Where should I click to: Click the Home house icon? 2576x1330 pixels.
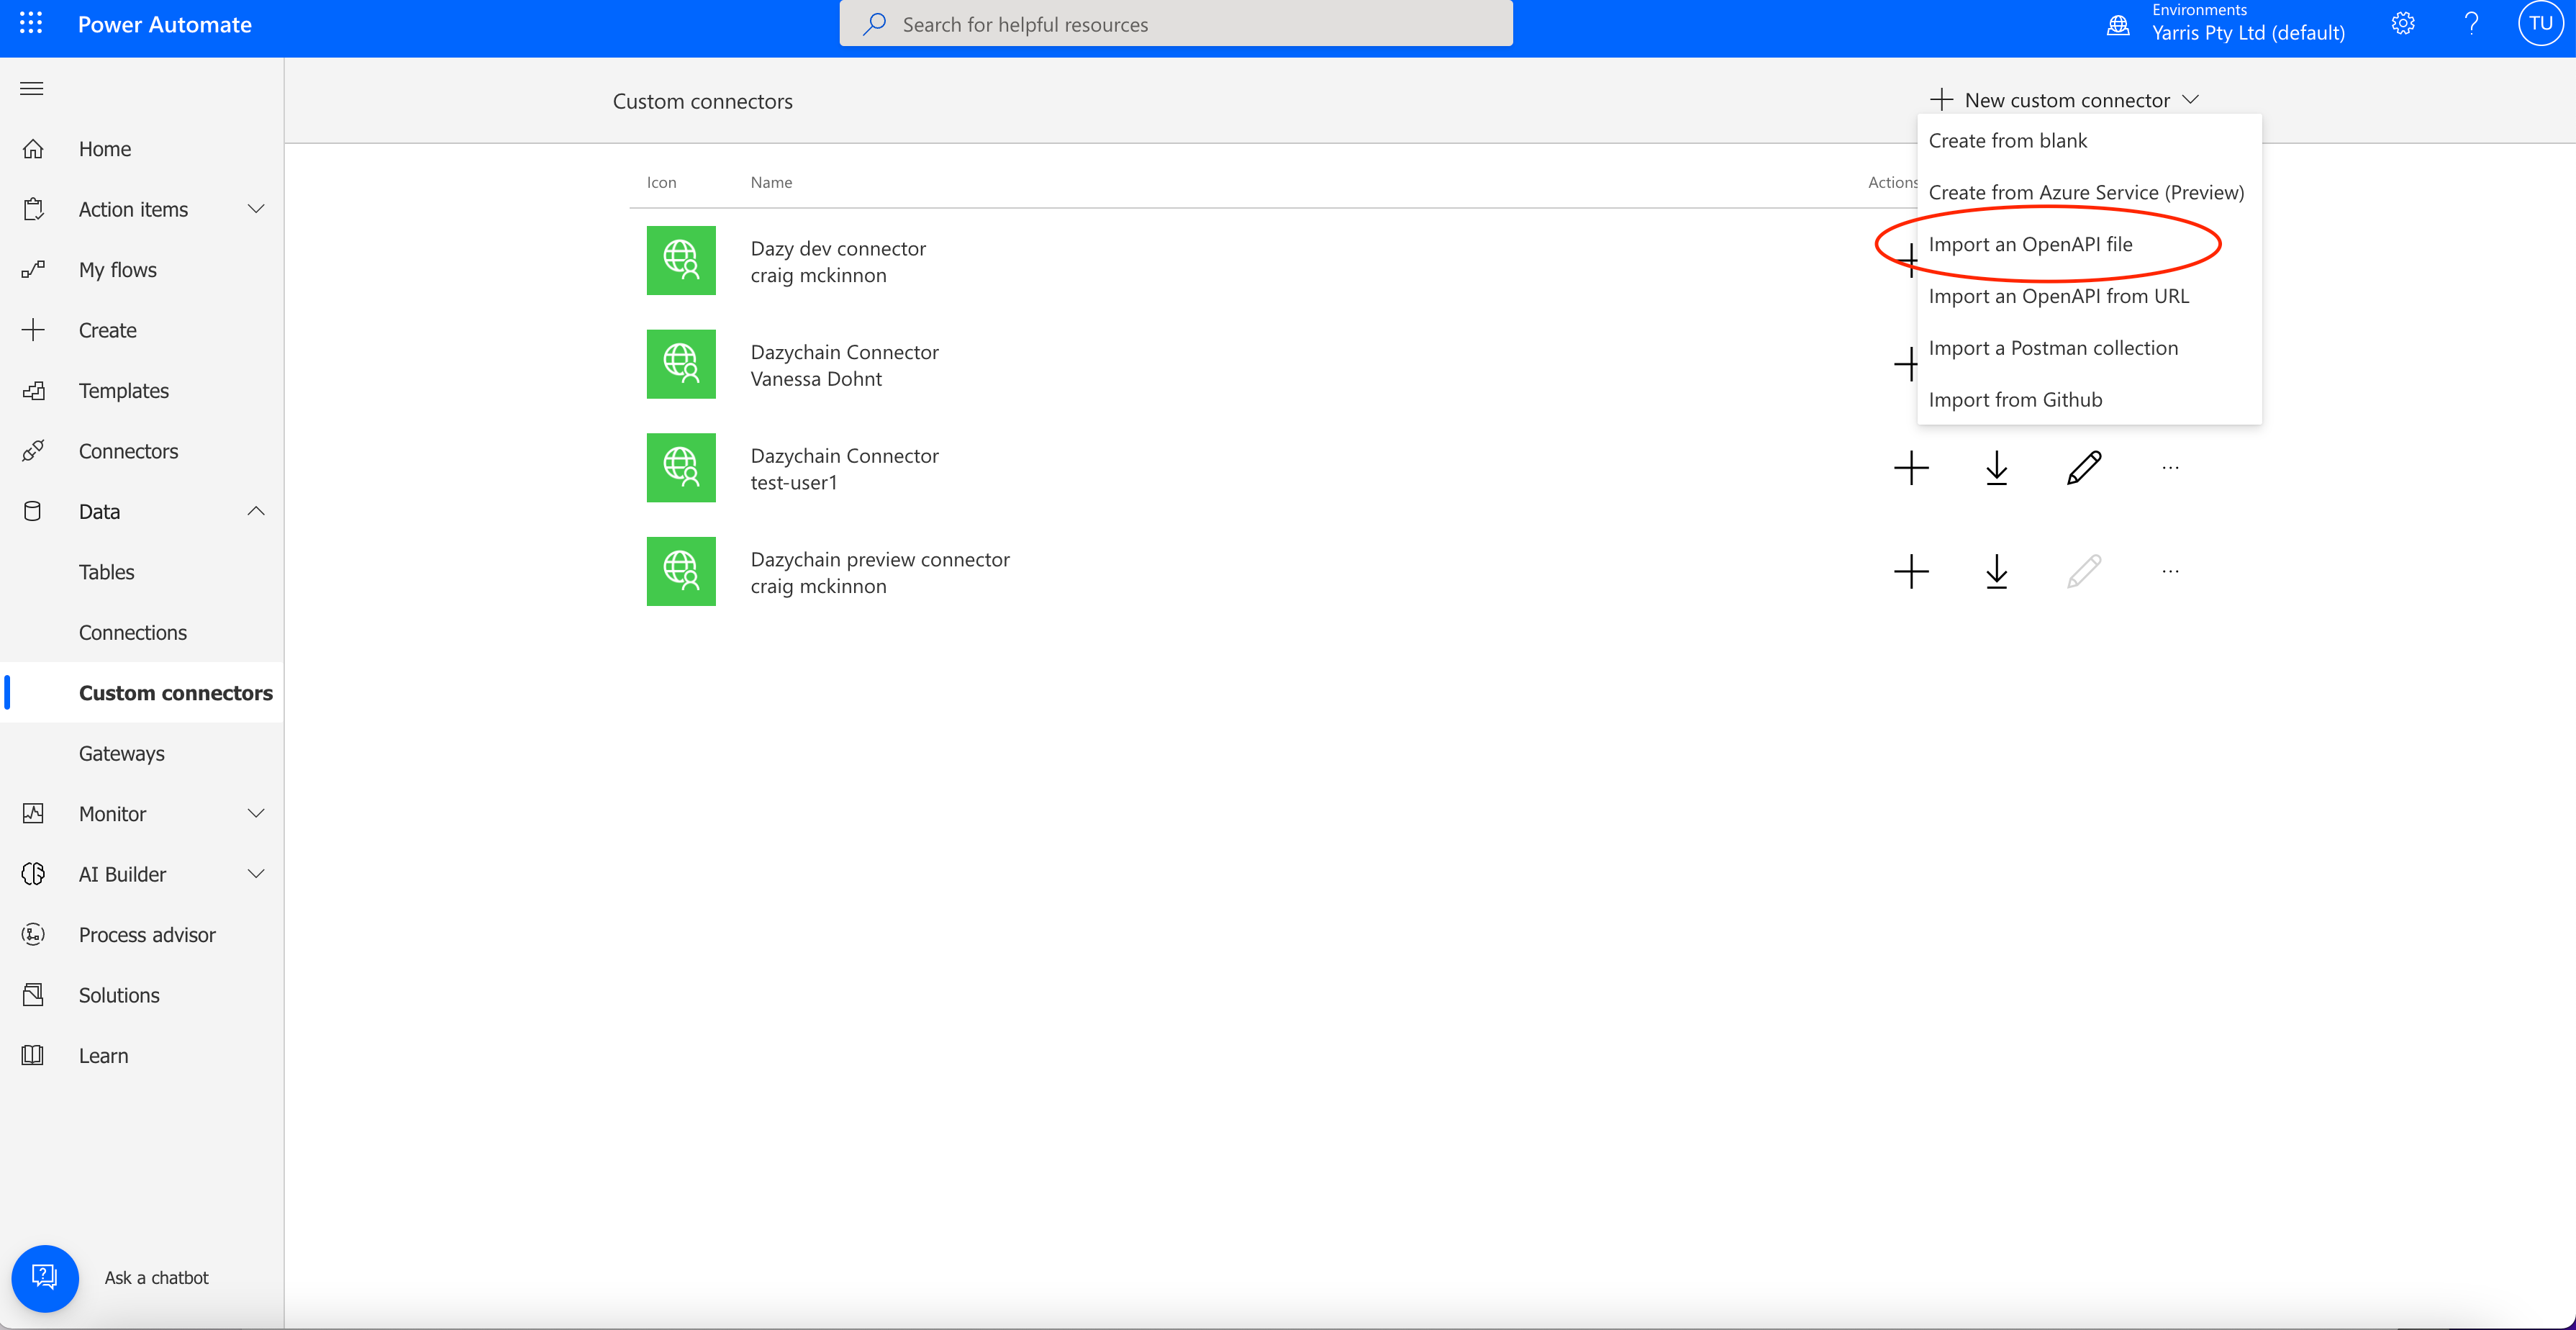click(33, 149)
